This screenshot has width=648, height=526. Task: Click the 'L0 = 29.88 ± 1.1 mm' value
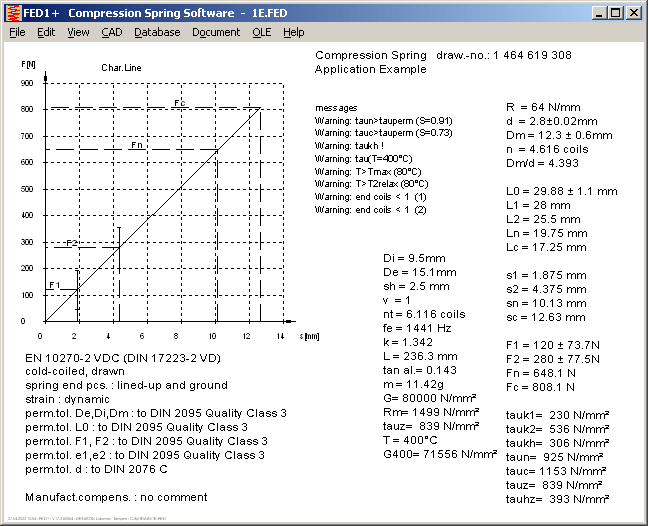click(x=562, y=191)
